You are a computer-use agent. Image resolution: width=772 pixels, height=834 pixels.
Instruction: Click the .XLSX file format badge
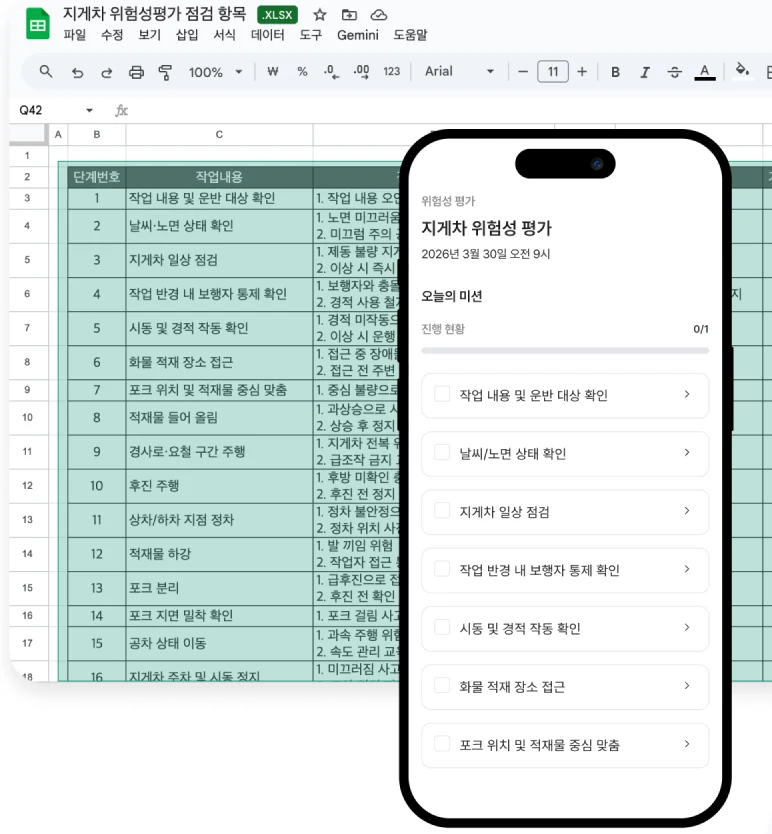click(277, 15)
